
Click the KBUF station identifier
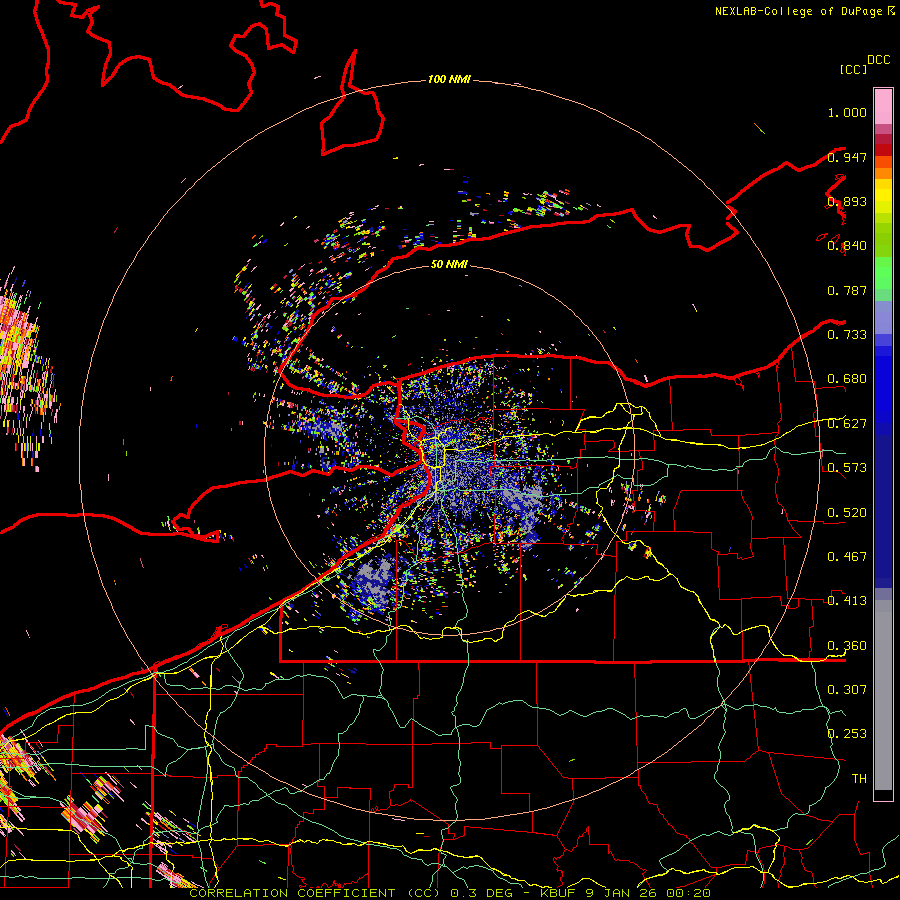point(559,893)
